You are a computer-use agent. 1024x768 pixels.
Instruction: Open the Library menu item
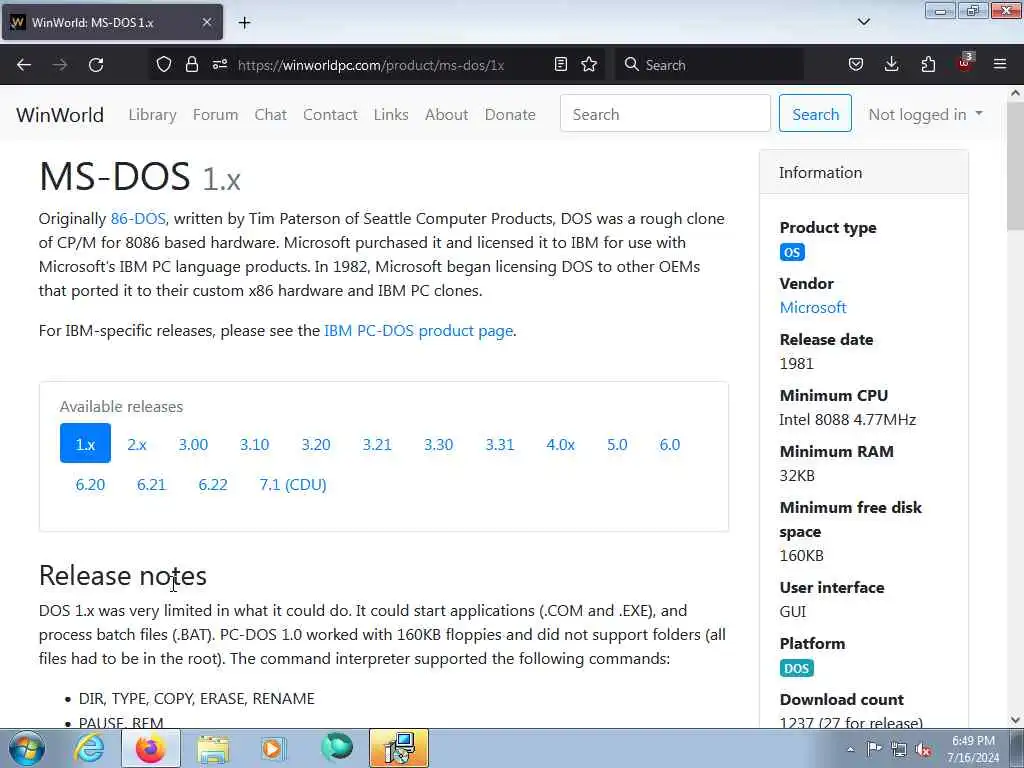pos(152,115)
